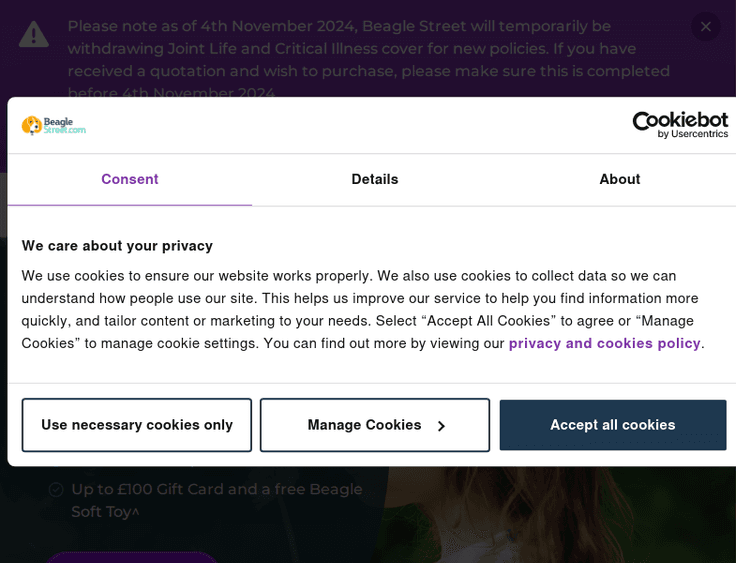
Task: Click the Joint Life withdrawal notice text
Action: 368,49
